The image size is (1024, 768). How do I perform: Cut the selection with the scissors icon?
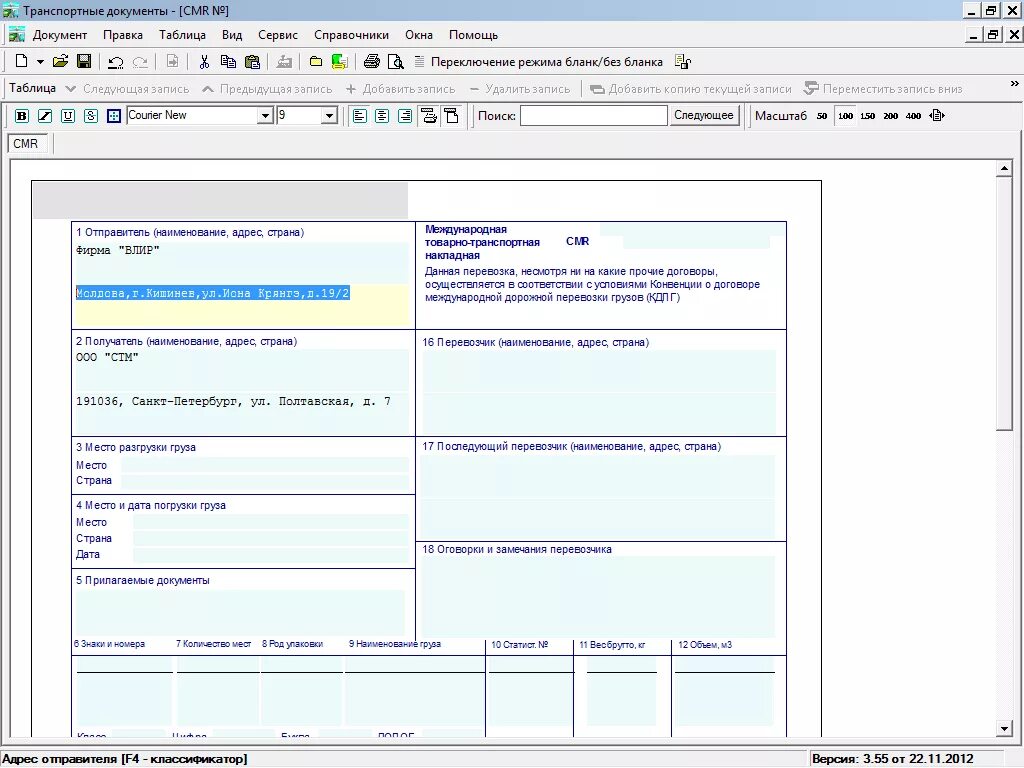[204, 61]
